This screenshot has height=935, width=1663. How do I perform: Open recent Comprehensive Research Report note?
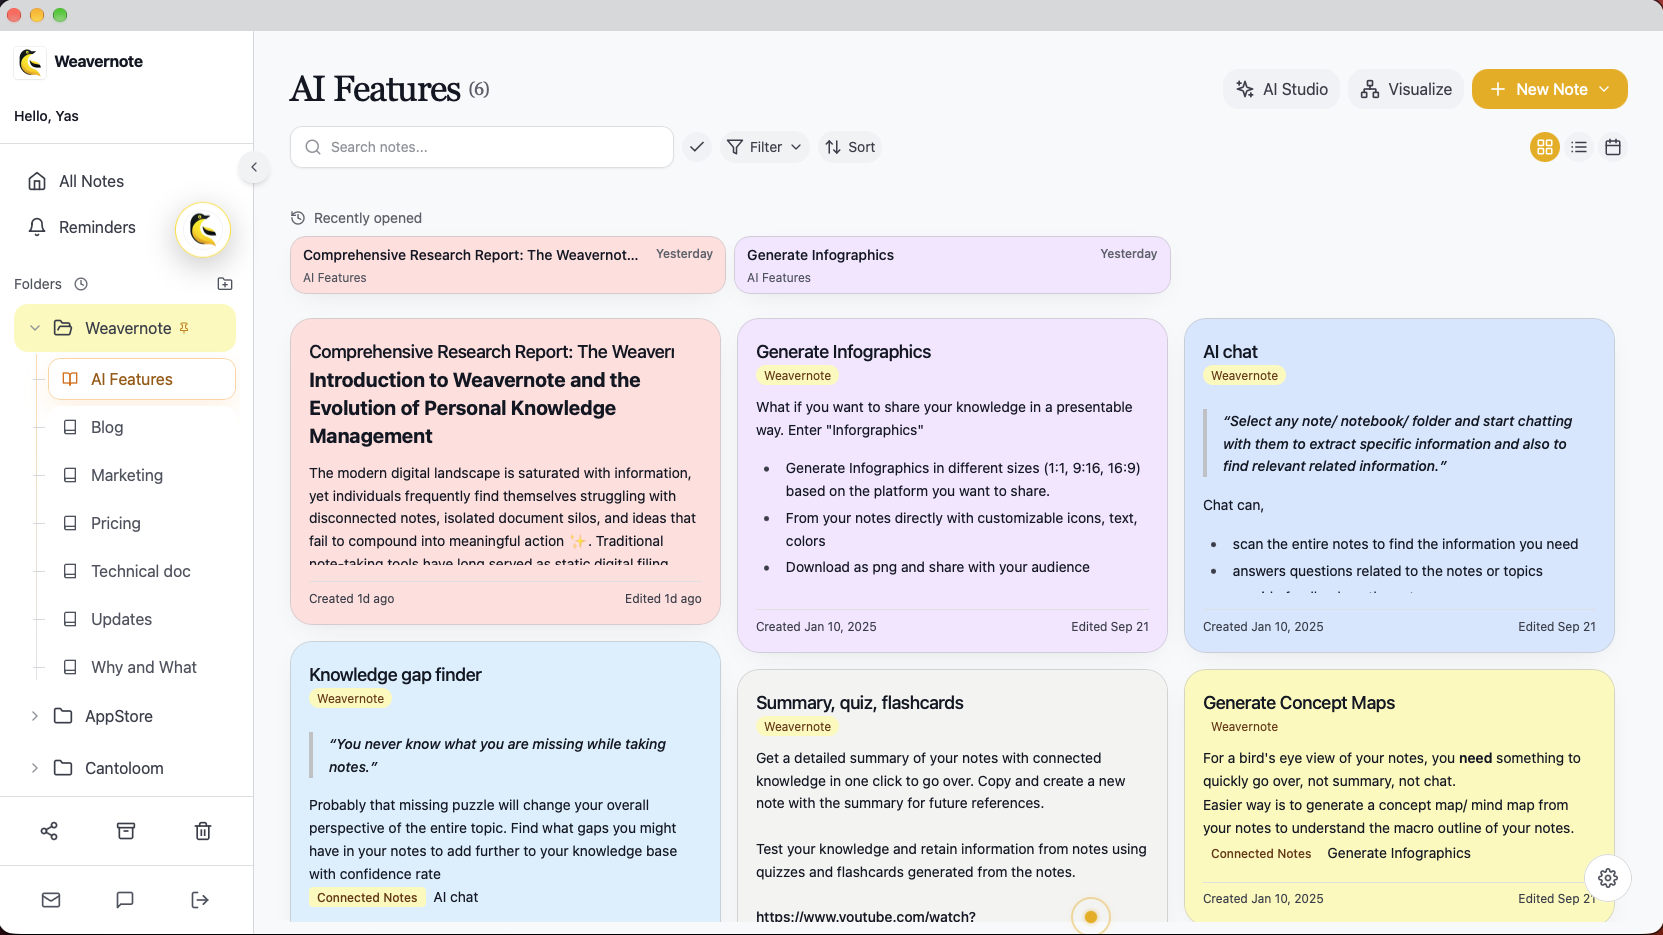[508, 265]
